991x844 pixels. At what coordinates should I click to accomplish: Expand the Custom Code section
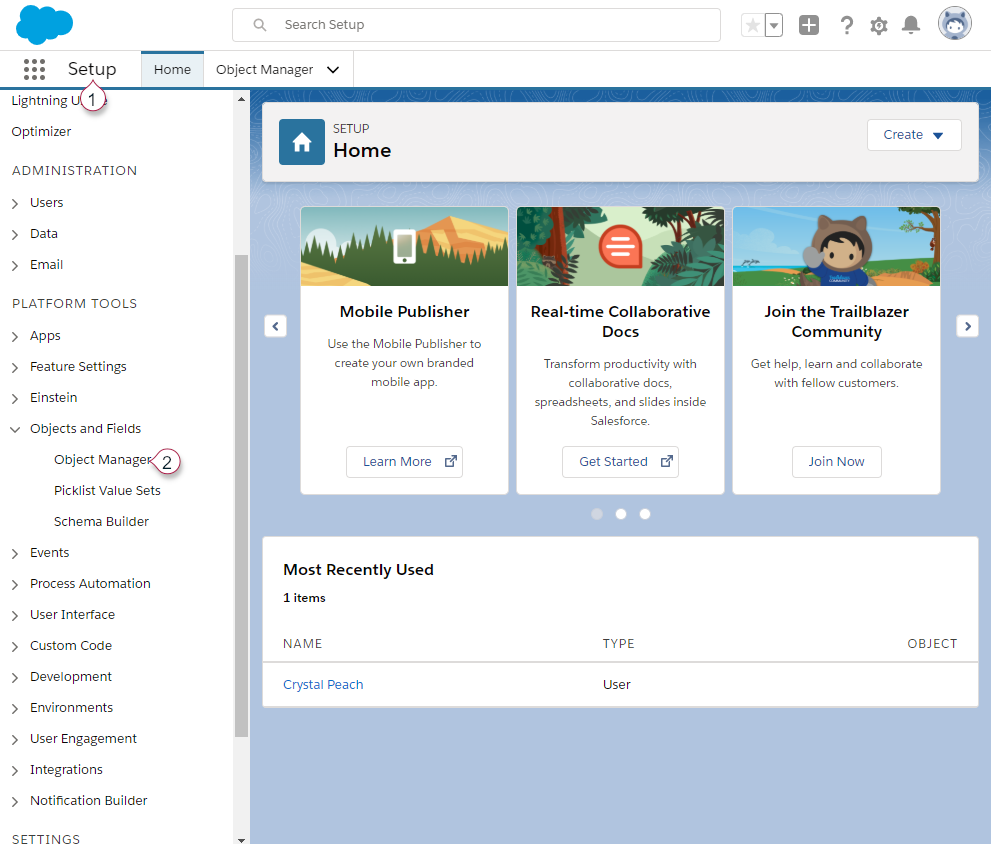coord(15,646)
